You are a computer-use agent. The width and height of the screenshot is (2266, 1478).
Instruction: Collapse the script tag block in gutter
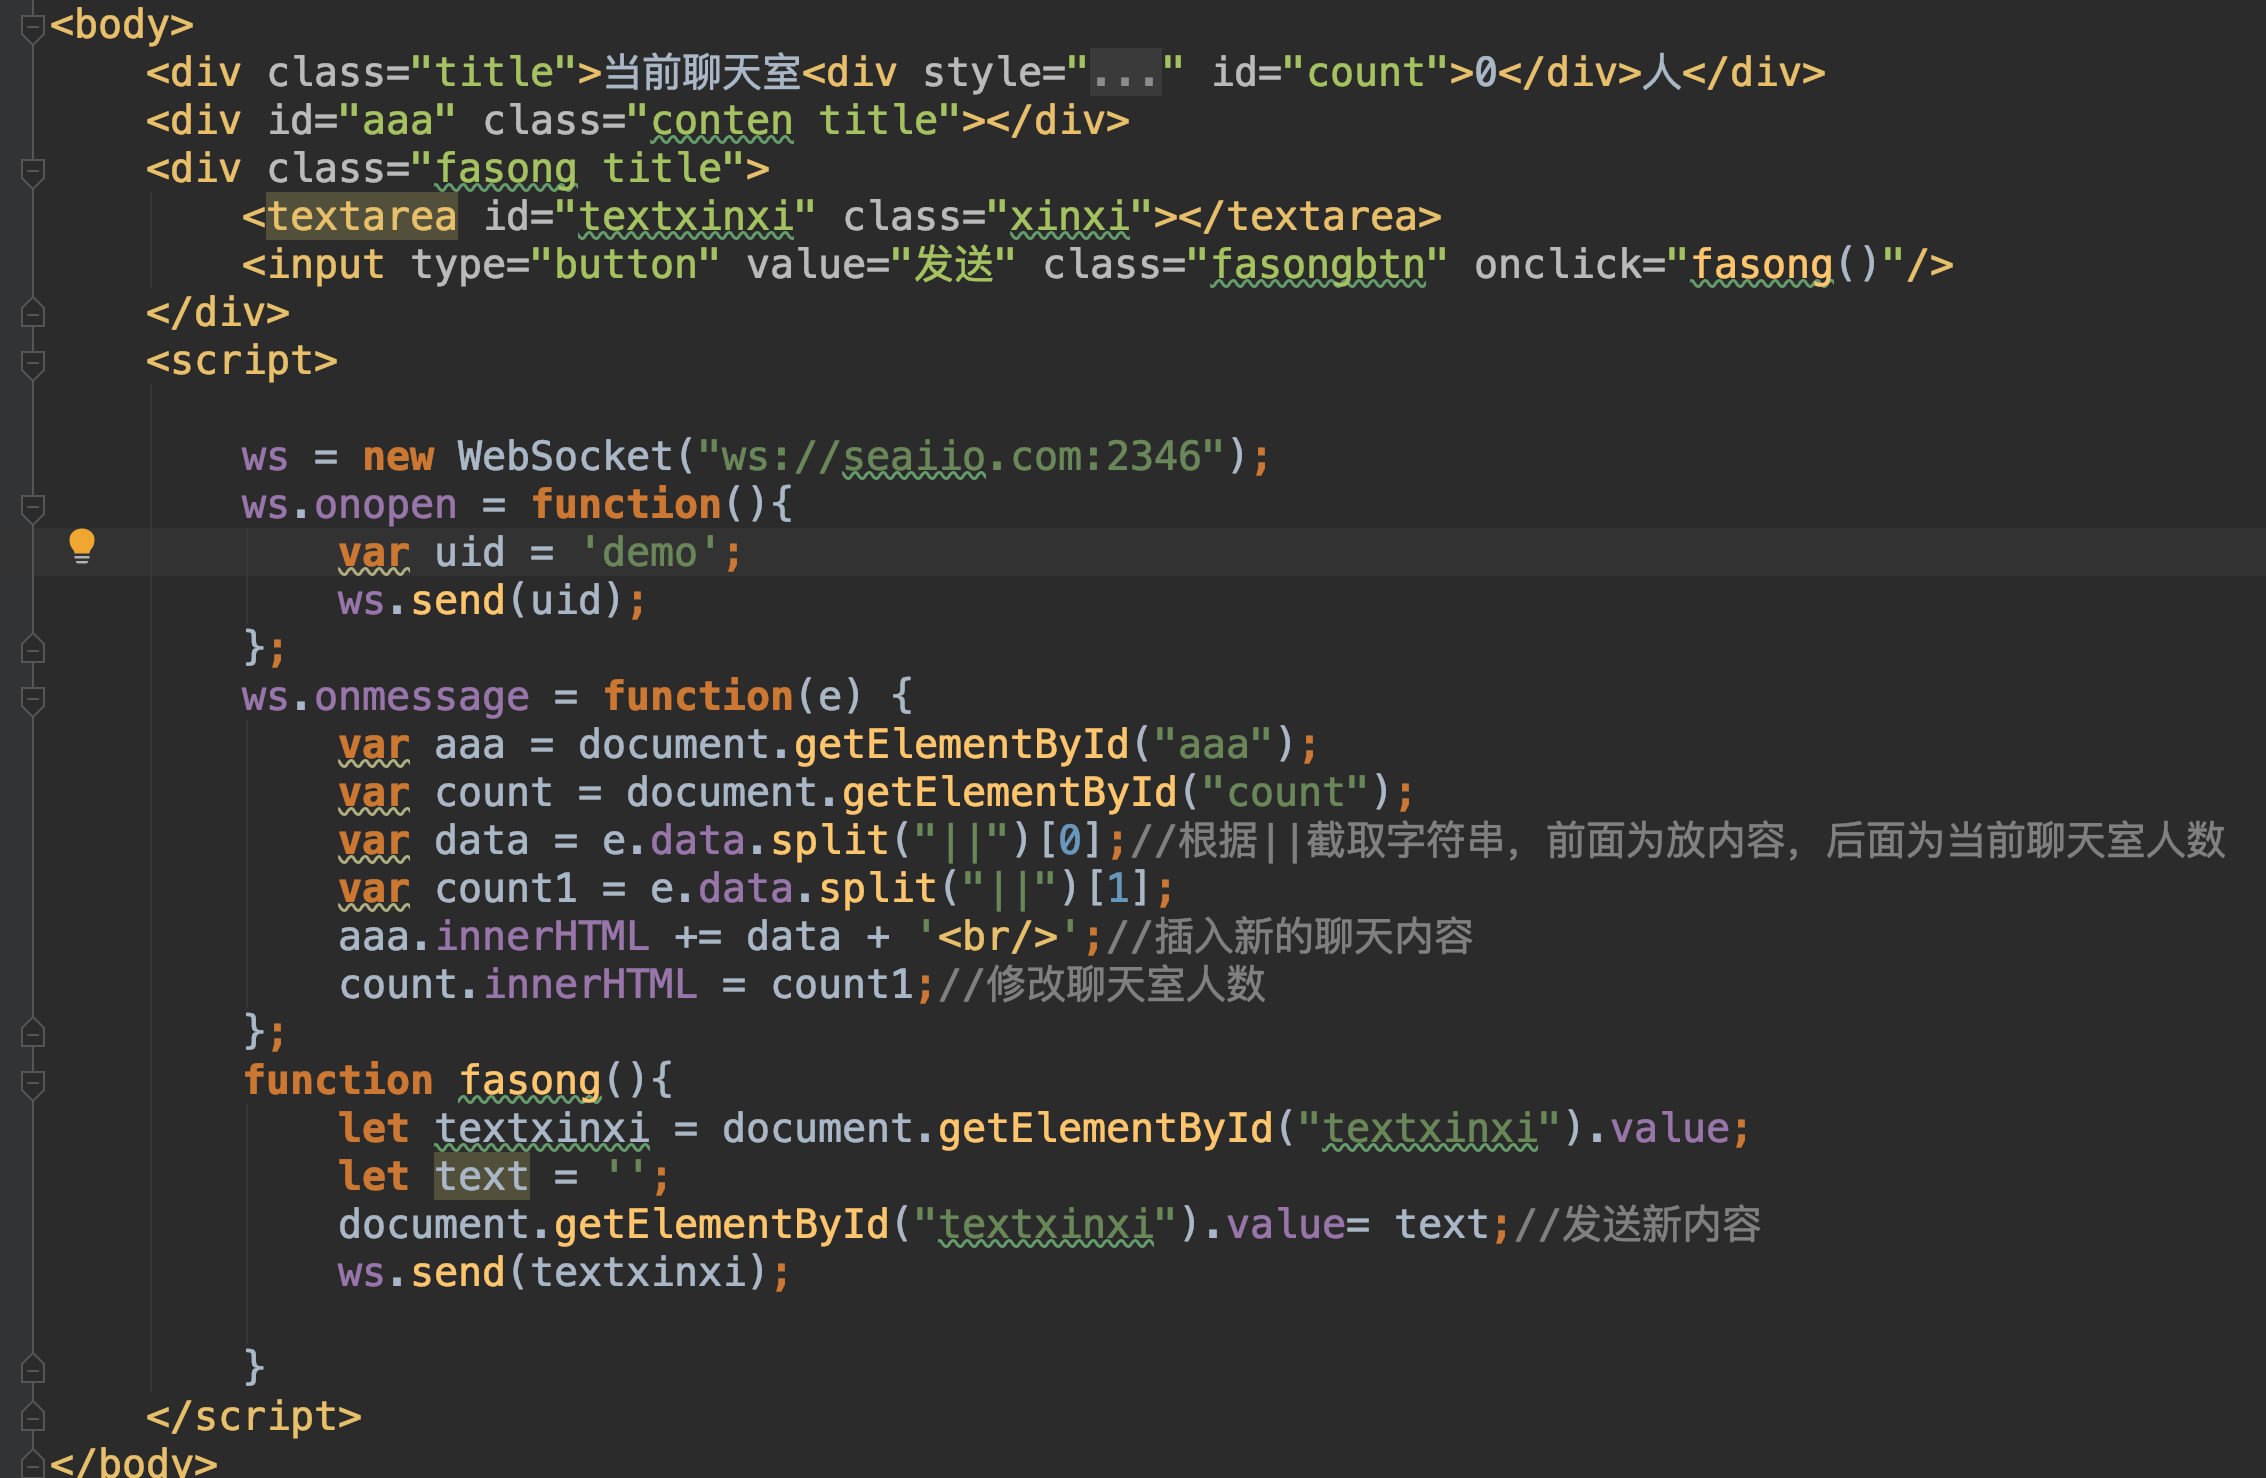(x=32, y=363)
